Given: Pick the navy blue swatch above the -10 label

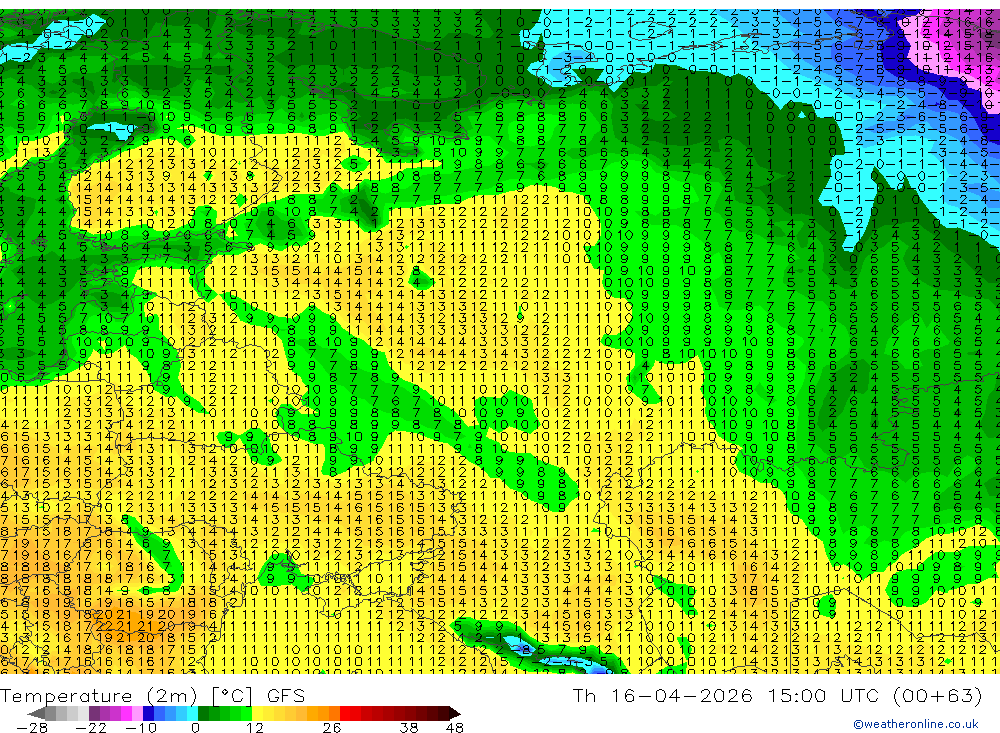Looking at the screenshot, I should [149, 714].
